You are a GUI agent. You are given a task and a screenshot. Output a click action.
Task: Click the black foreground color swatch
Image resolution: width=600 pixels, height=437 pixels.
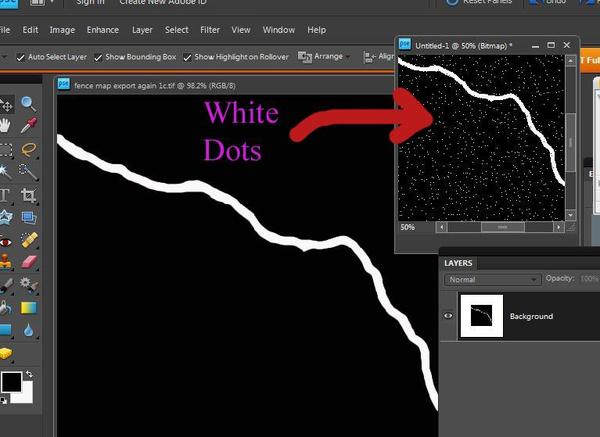[11, 382]
